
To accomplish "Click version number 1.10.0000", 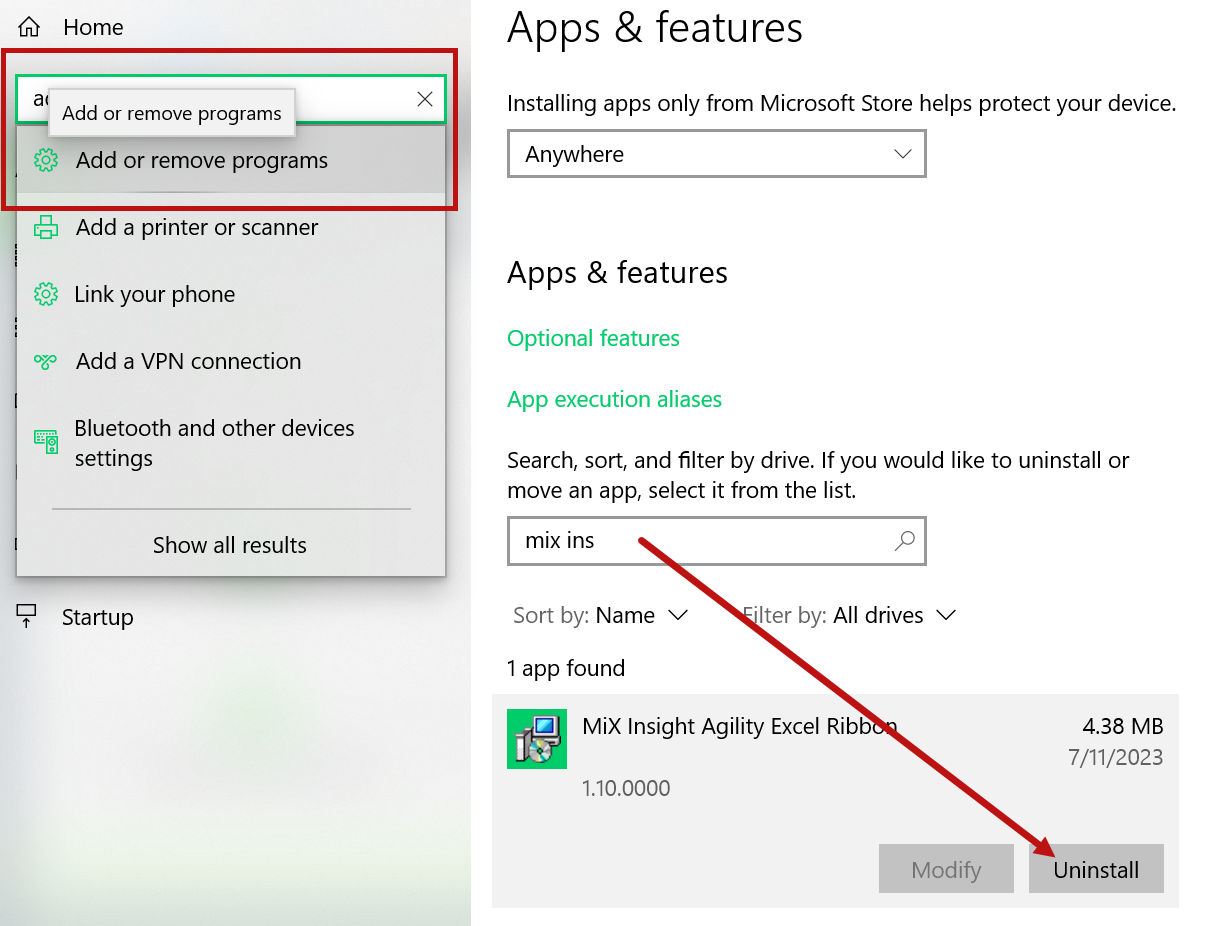I will click(x=626, y=788).
